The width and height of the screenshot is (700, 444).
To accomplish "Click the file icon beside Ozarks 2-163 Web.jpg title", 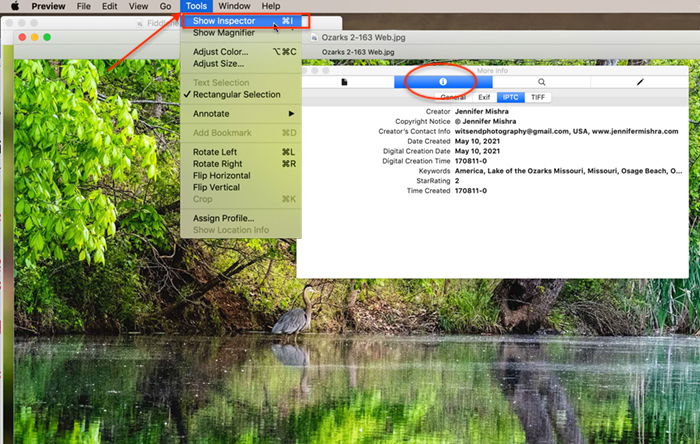I will tap(315, 38).
